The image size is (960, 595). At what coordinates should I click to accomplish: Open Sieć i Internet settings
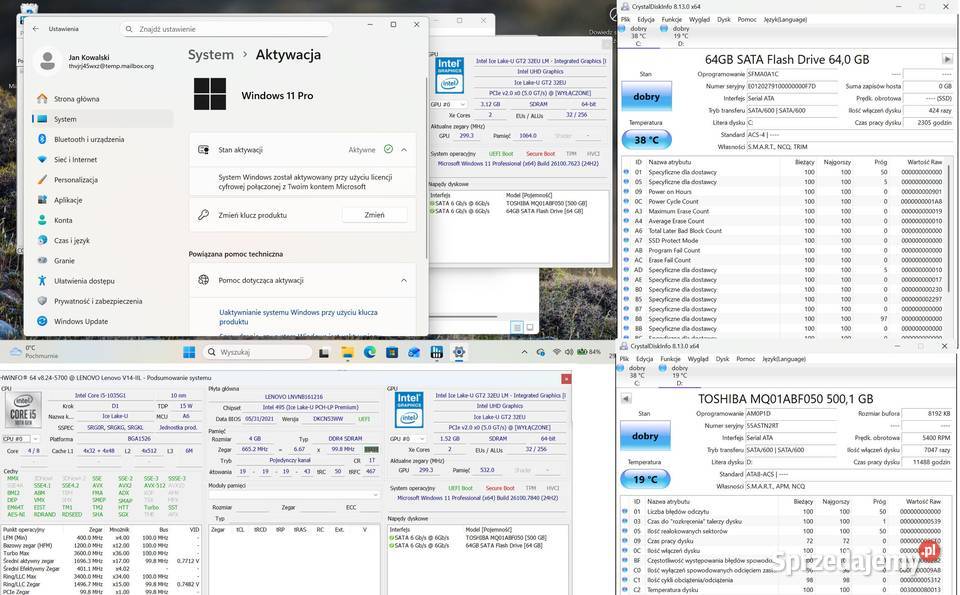[75, 159]
